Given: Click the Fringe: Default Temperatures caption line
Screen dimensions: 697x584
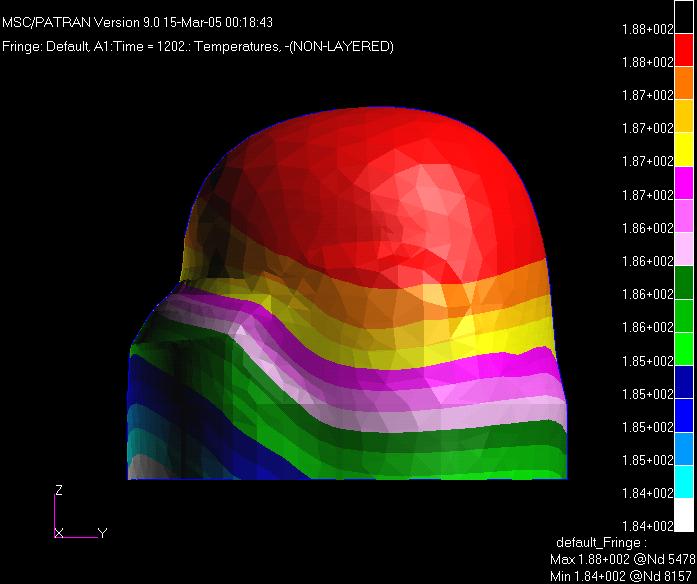Looking at the screenshot, I should (198, 46).
